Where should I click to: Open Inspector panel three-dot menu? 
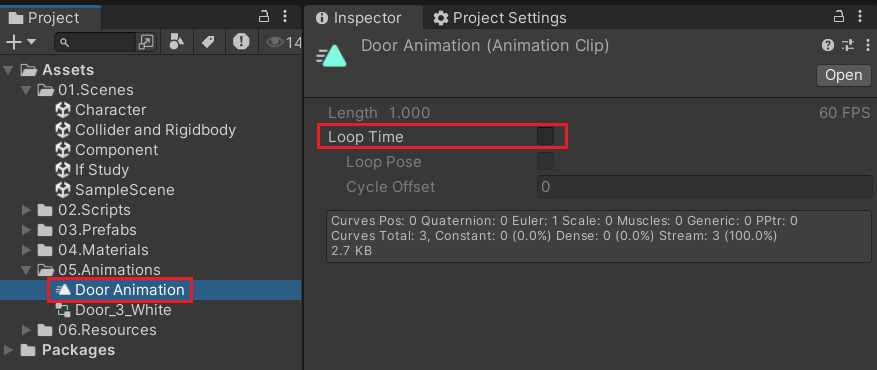point(860,17)
